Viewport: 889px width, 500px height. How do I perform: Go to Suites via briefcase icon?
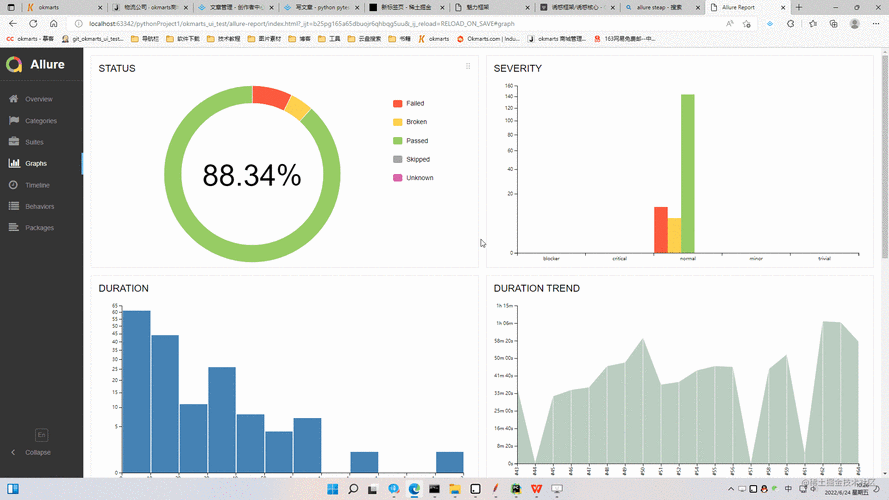(14, 142)
